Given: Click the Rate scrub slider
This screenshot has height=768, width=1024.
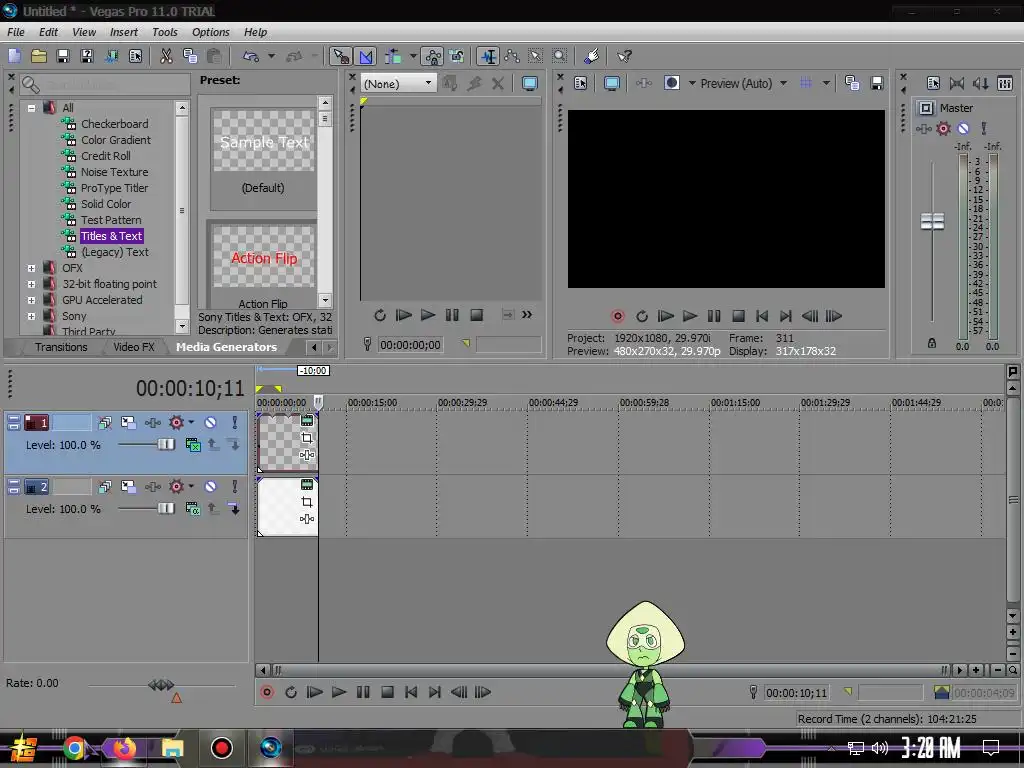Looking at the screenshot, I should tap(161, 684).
